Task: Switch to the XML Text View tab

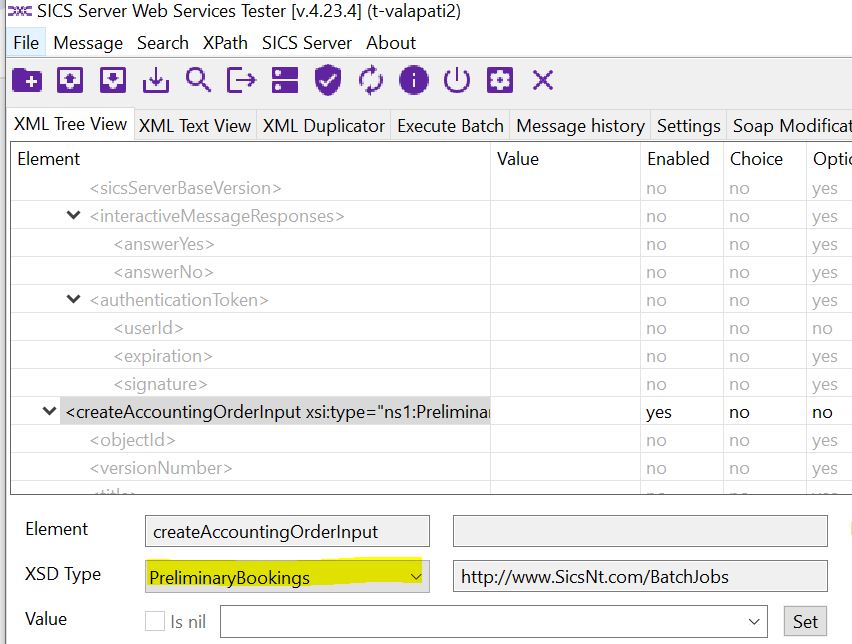Action: click(194, 126)
